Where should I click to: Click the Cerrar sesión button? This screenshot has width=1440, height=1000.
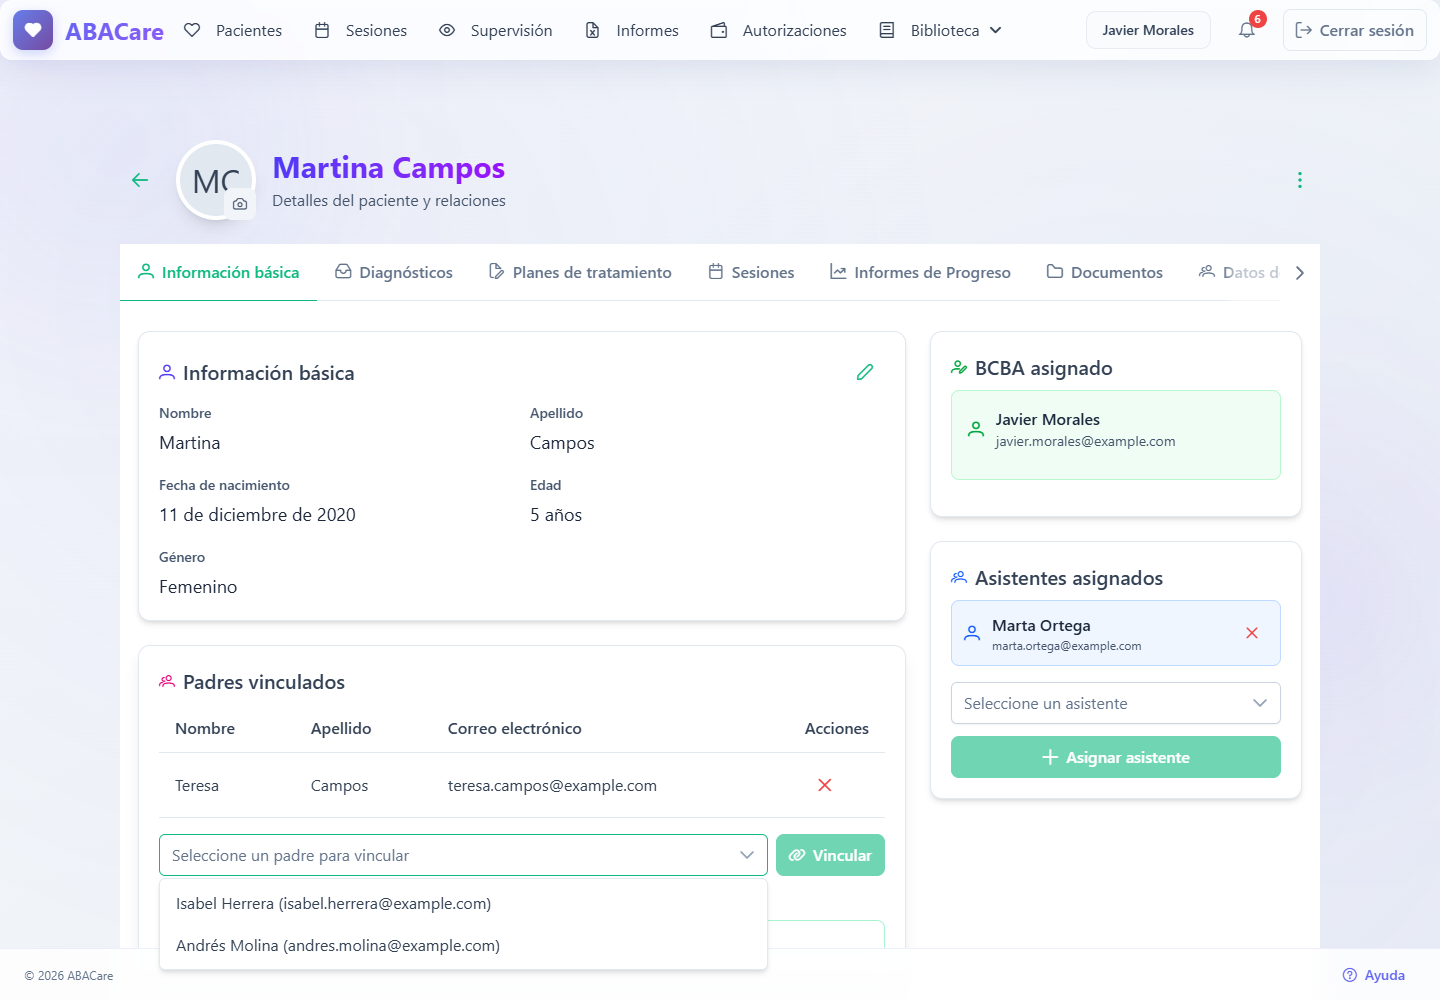(x=1355, y=30)
